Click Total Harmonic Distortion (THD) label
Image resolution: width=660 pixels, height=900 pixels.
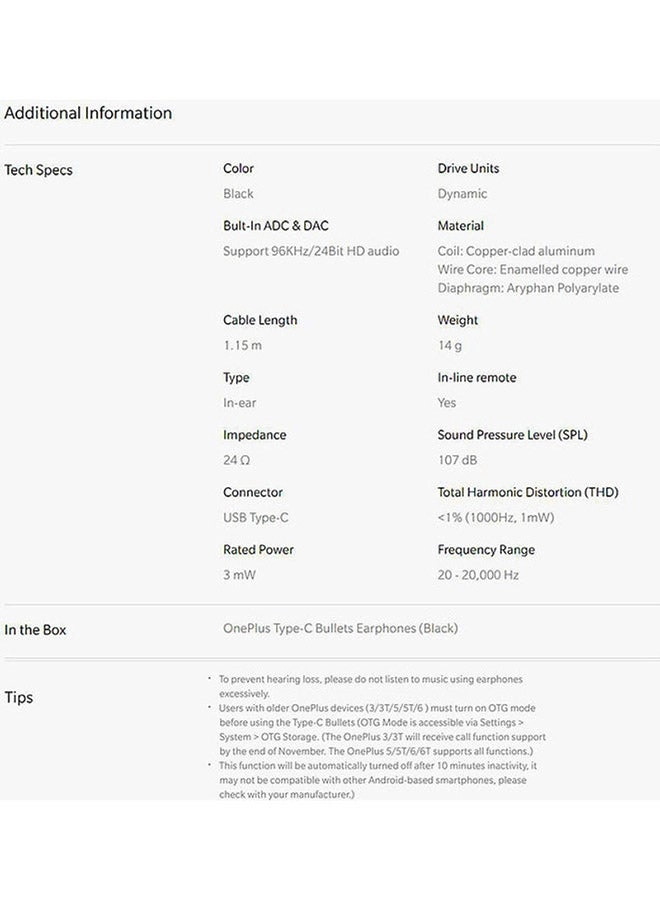pos(528,492)
